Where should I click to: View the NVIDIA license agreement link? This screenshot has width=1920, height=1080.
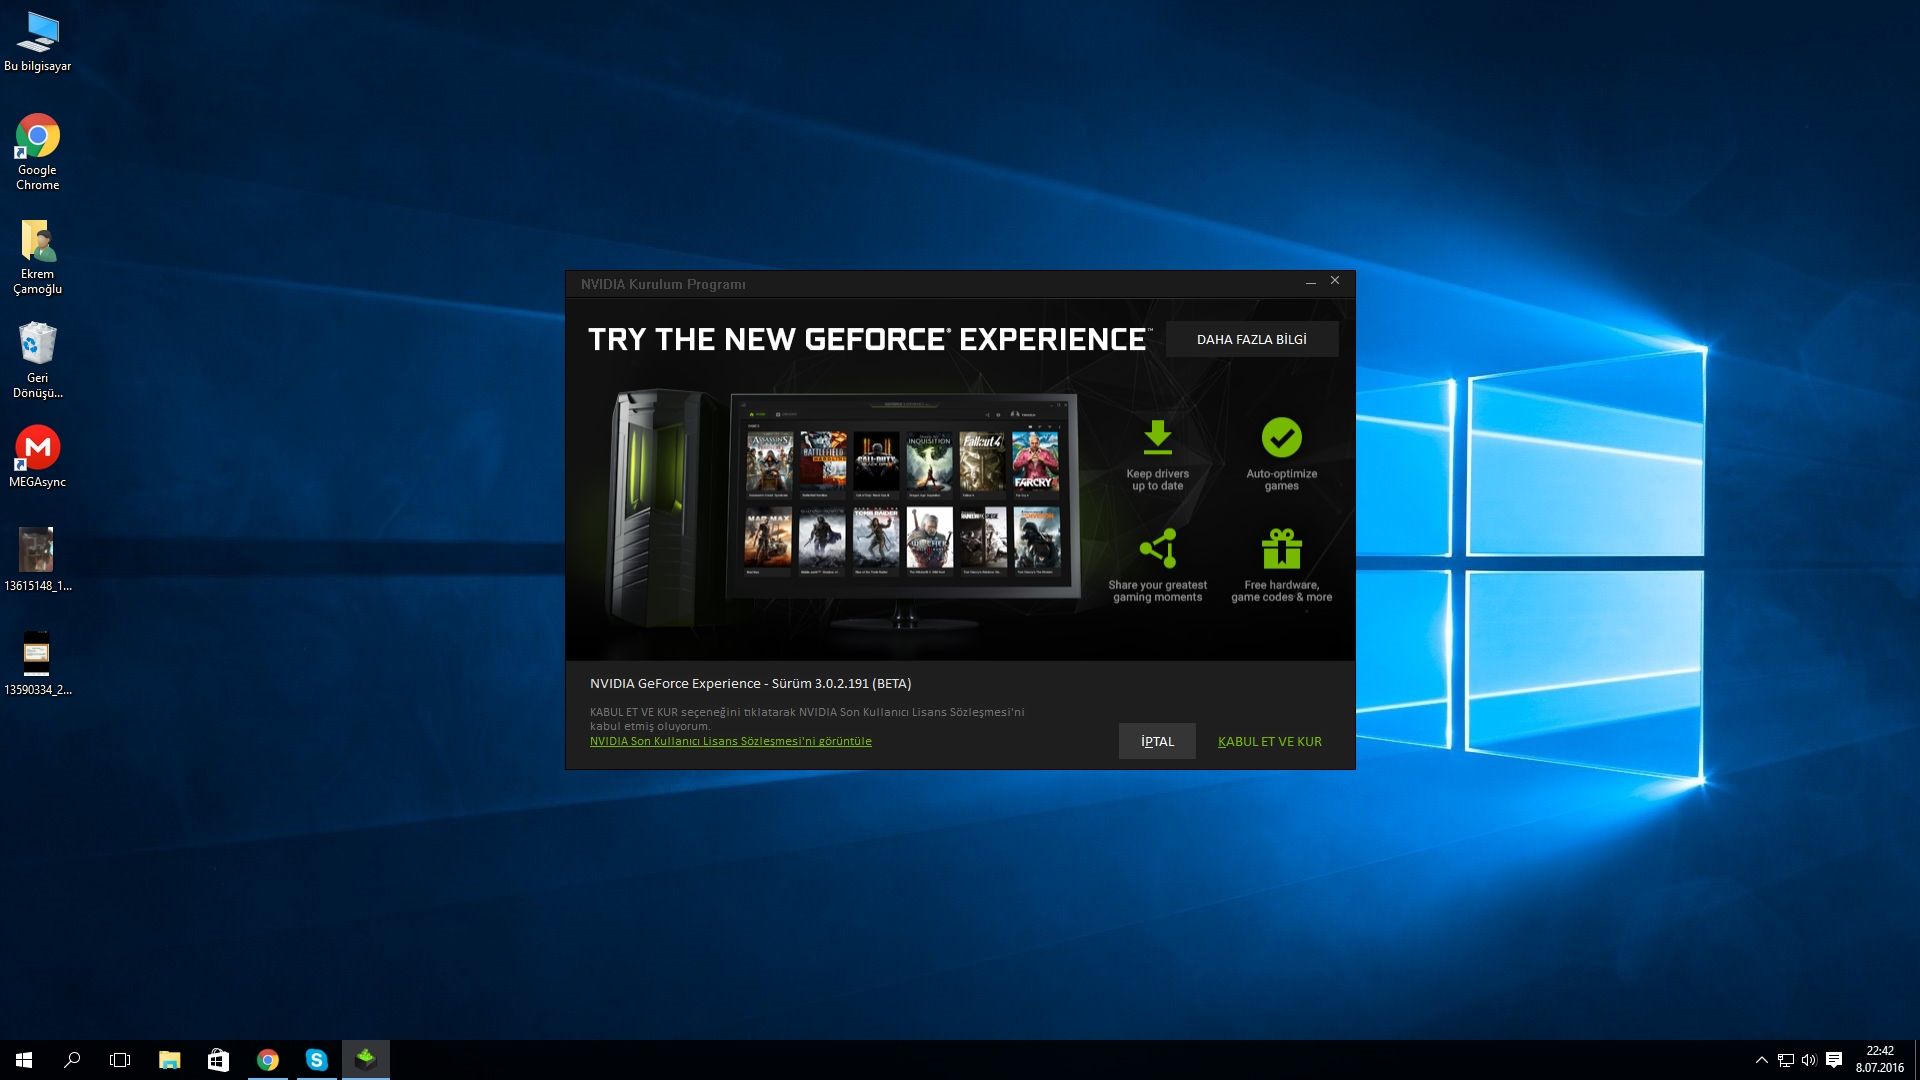pyautogui.click(x=730, y=741)
